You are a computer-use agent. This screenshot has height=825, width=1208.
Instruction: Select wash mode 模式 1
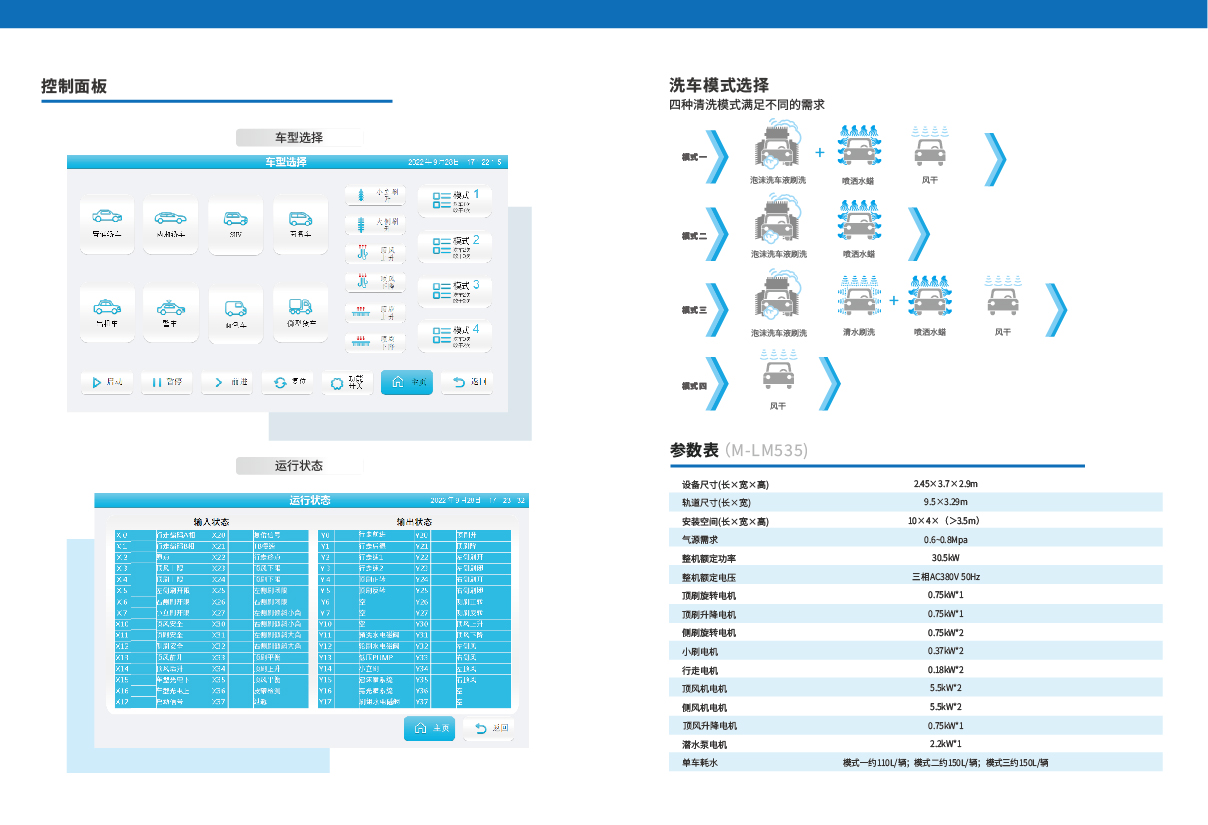(x=455, y=200)
